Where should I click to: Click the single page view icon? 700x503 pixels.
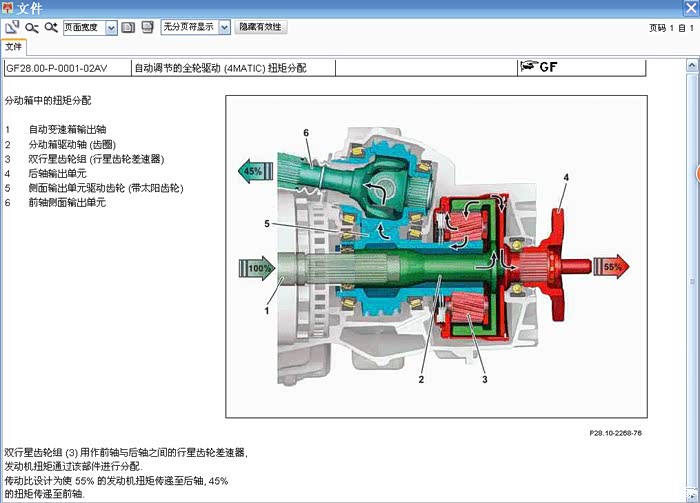pos(128,28)
